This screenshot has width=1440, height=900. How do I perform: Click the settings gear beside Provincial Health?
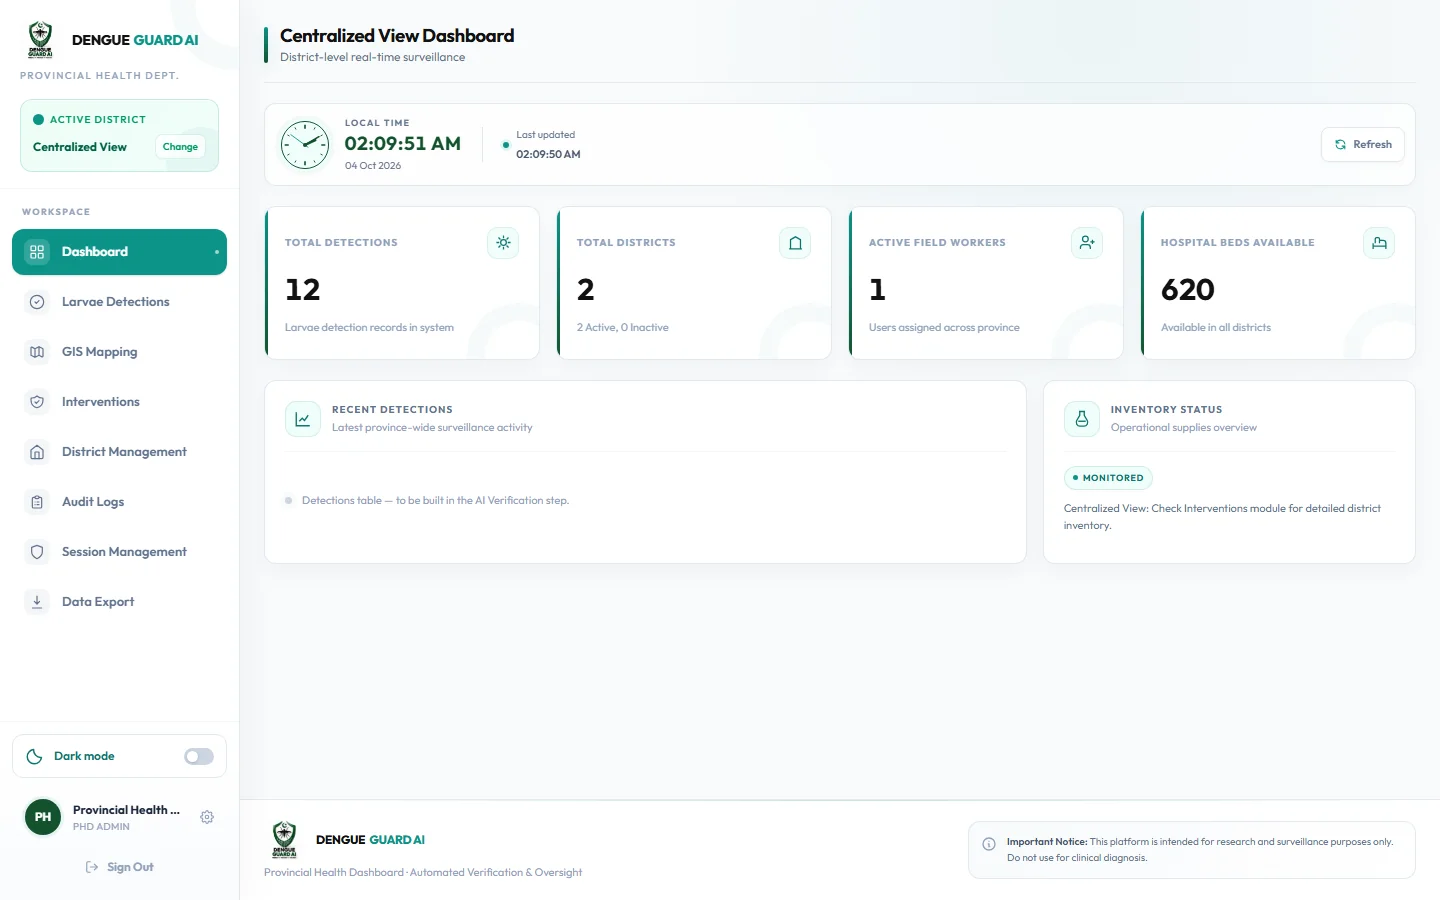coord(207,817)
